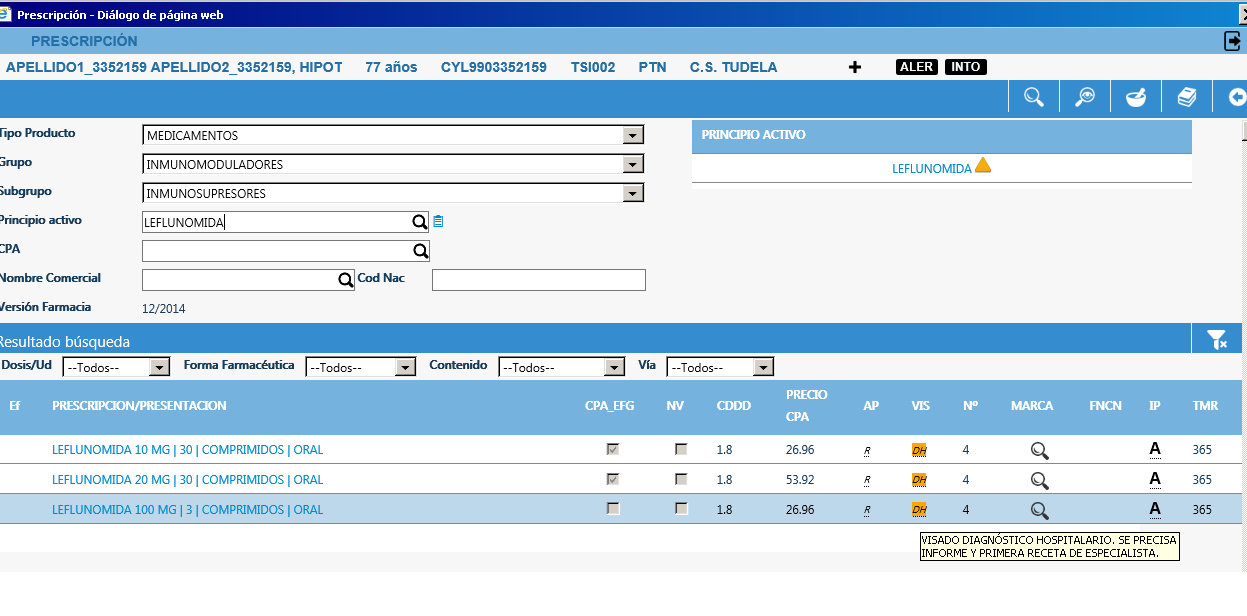The height and width of the screenshot is (616, 1247).
Task: Open the Forma Farmacéutica filter dropdown
Action: [x=405, y=368]
